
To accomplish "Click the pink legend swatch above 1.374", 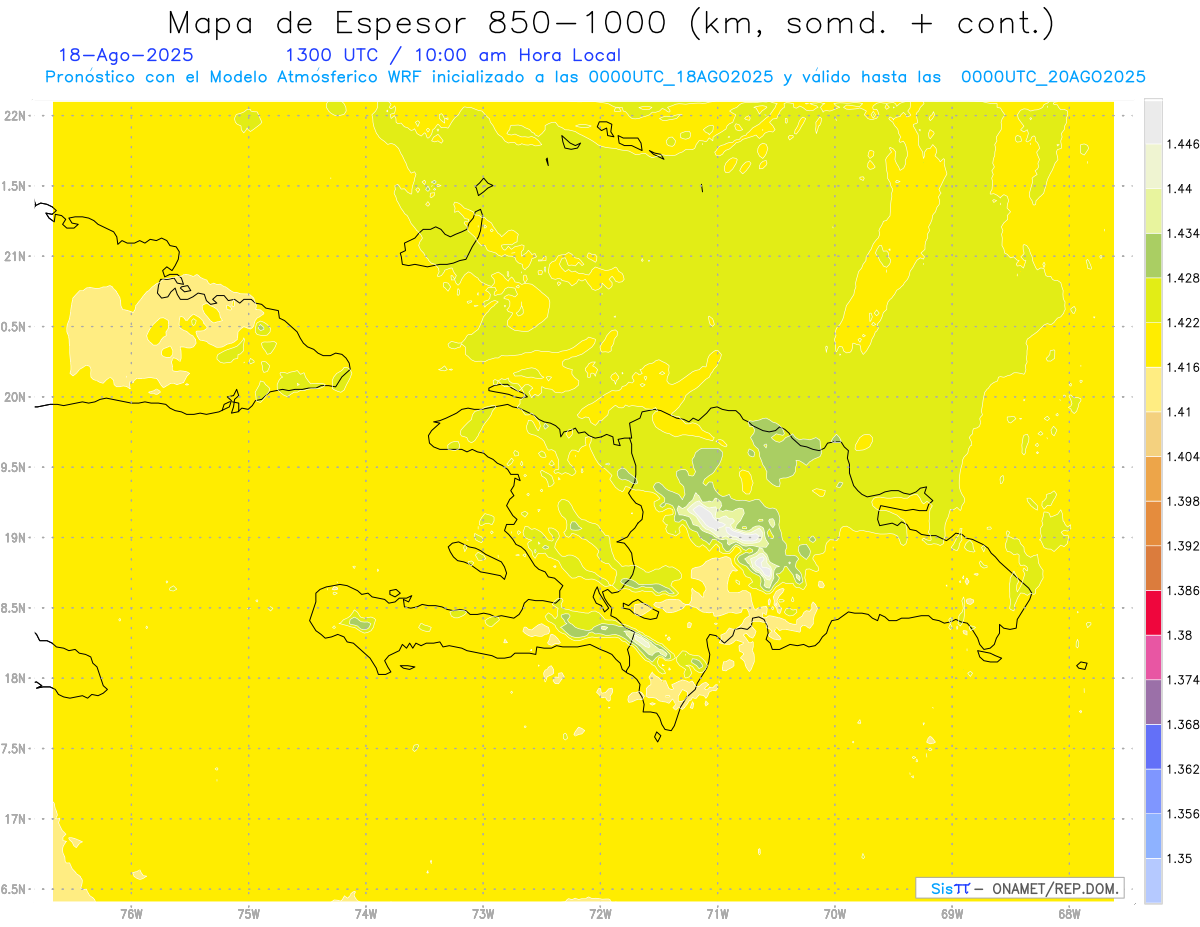I will (1153, 657).
